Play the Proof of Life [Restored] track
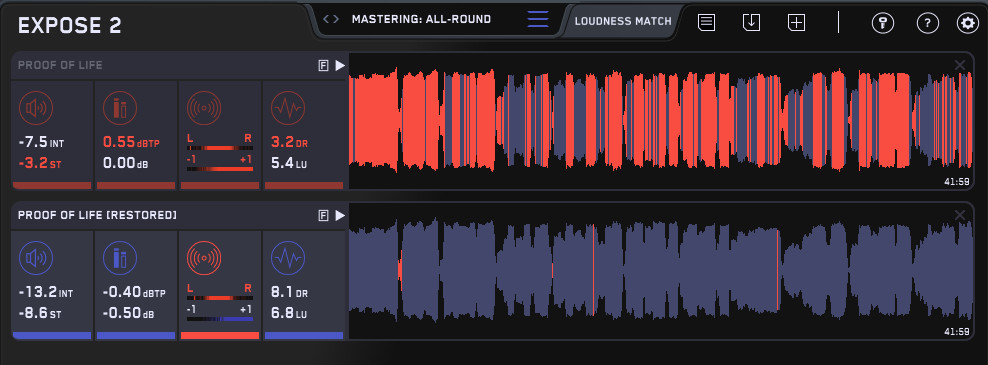This screenshot has height=365, width=988. (x=340, y=216)
